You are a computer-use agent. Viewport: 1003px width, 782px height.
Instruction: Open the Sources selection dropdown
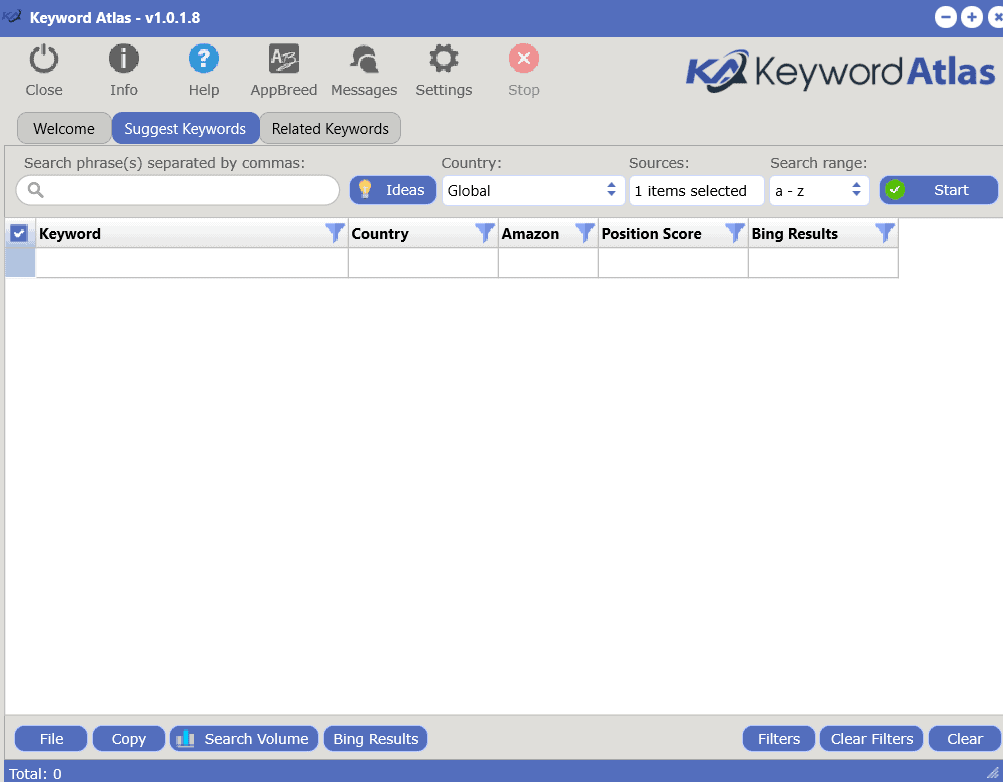coord(696,190)
